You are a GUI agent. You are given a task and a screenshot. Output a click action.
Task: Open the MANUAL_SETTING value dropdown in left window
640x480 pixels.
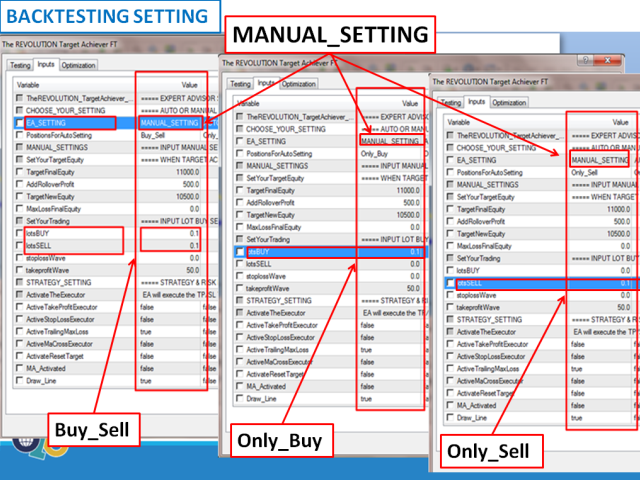(170, 123)
